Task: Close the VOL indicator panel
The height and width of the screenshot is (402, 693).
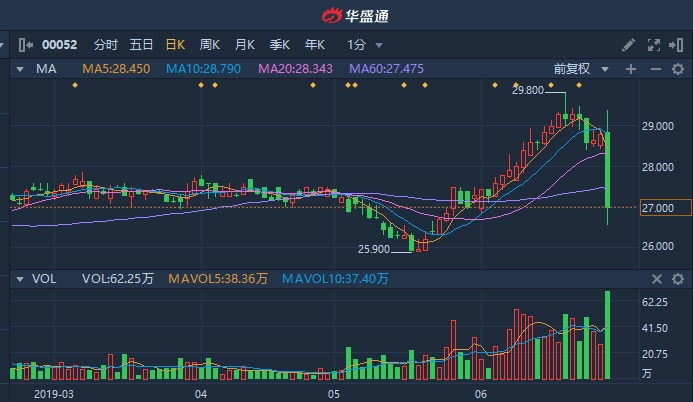Action: coord(656,279)
